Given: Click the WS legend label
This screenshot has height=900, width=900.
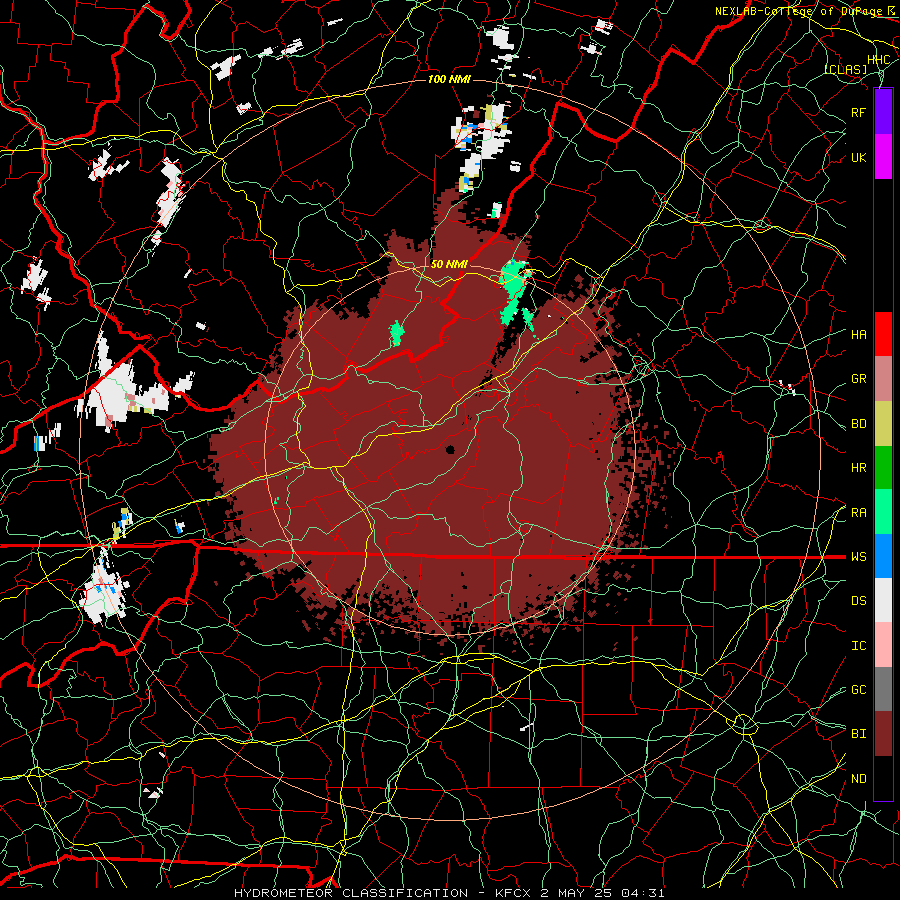Looking at the screenshot, I should tap(858, 557).
